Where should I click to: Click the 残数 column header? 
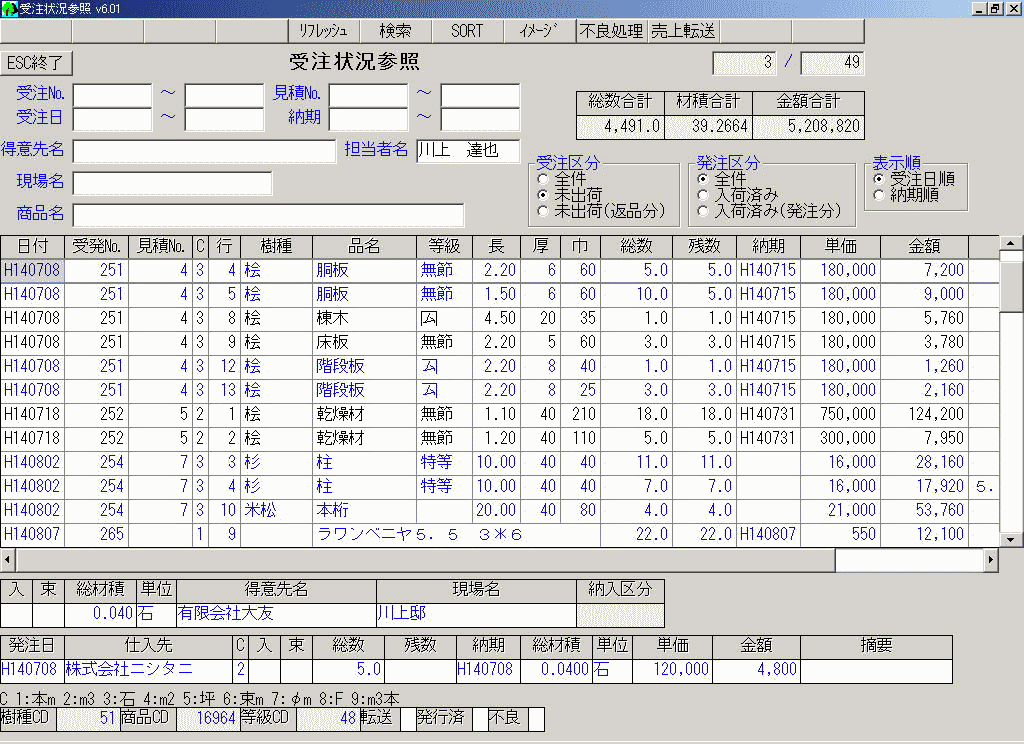point(703,246)
